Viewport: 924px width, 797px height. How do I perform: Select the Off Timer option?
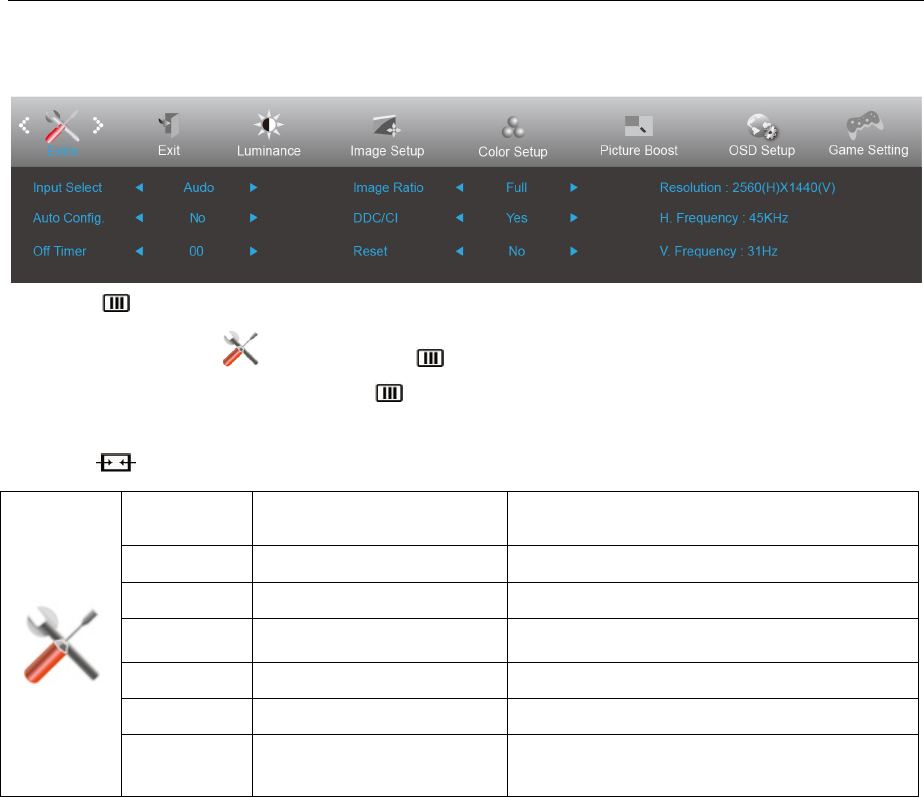[60, 251]
